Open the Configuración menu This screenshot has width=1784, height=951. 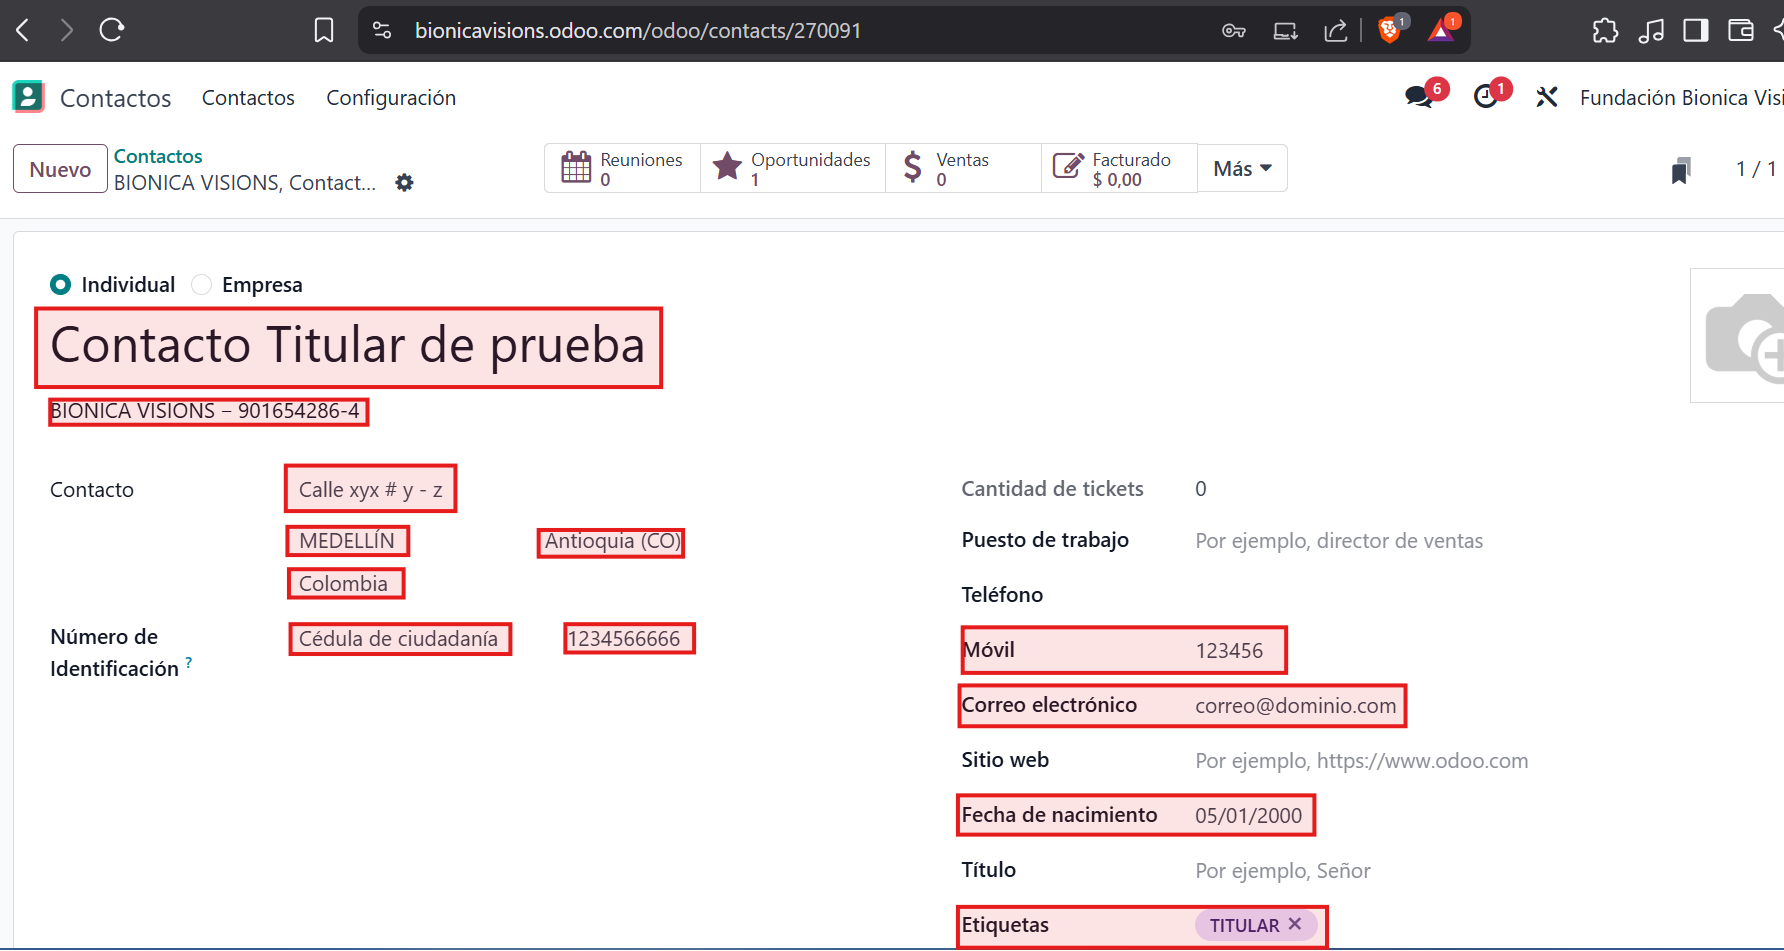[391, 98]
